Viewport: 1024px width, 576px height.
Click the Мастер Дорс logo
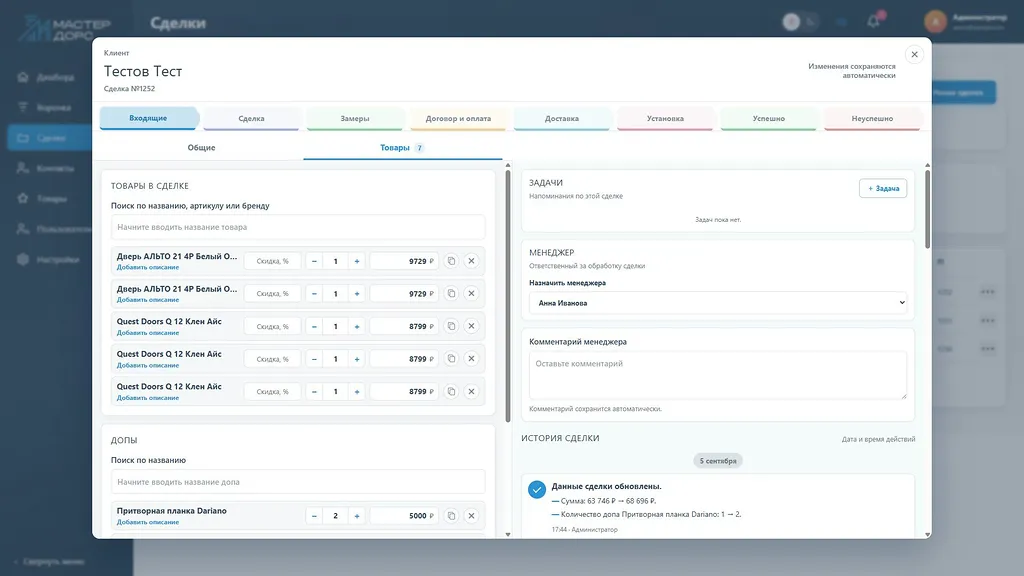pyautogui.click(x=65, y=27)
